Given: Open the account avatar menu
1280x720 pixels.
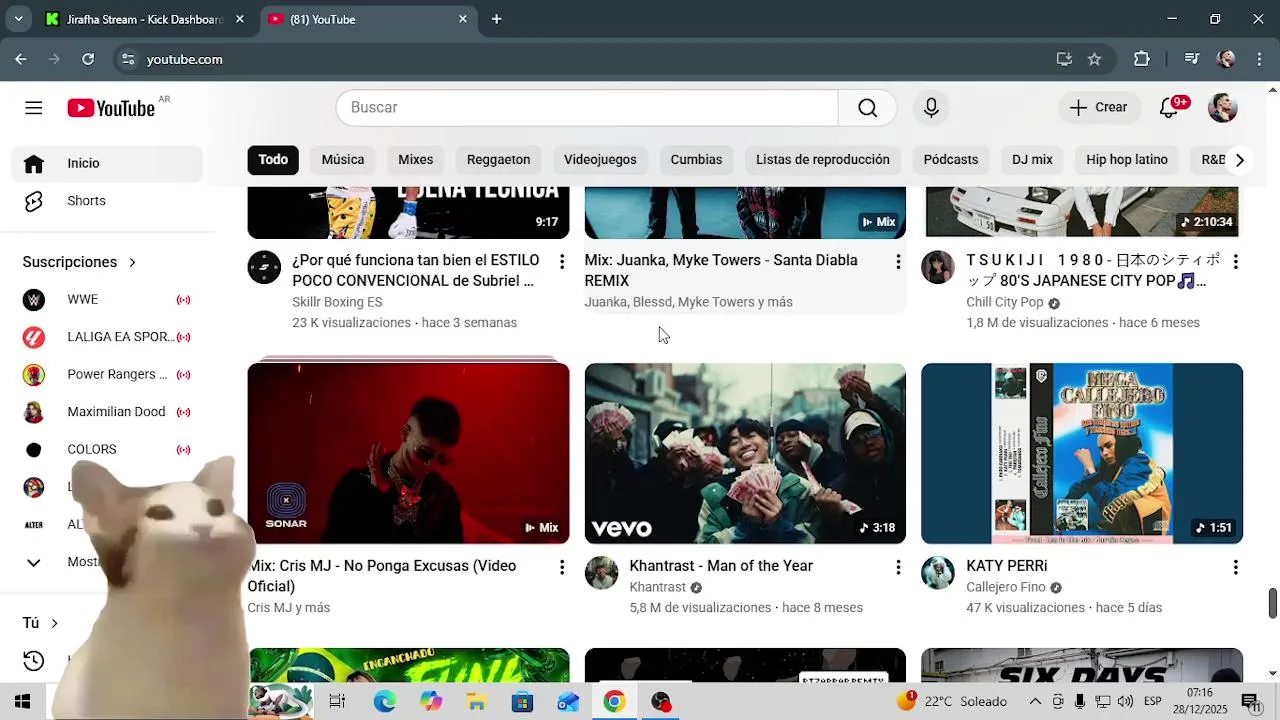Looking at the screenshot, I should pyautogui.click(x=1223, y=108).
